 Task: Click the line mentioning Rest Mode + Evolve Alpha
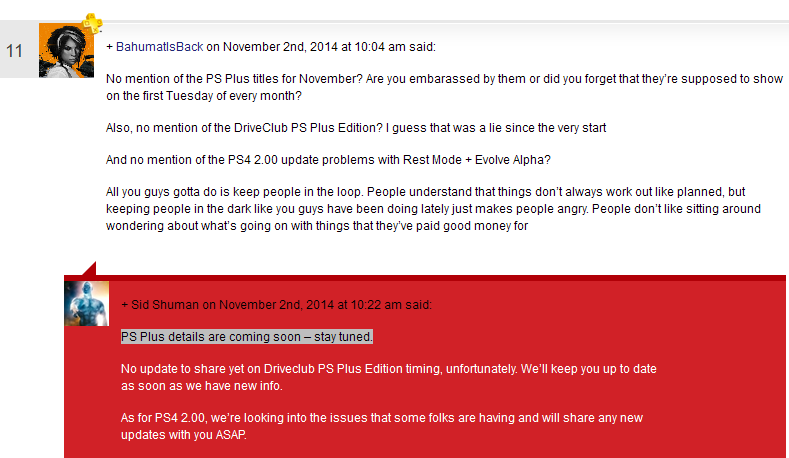click(328, 160)
